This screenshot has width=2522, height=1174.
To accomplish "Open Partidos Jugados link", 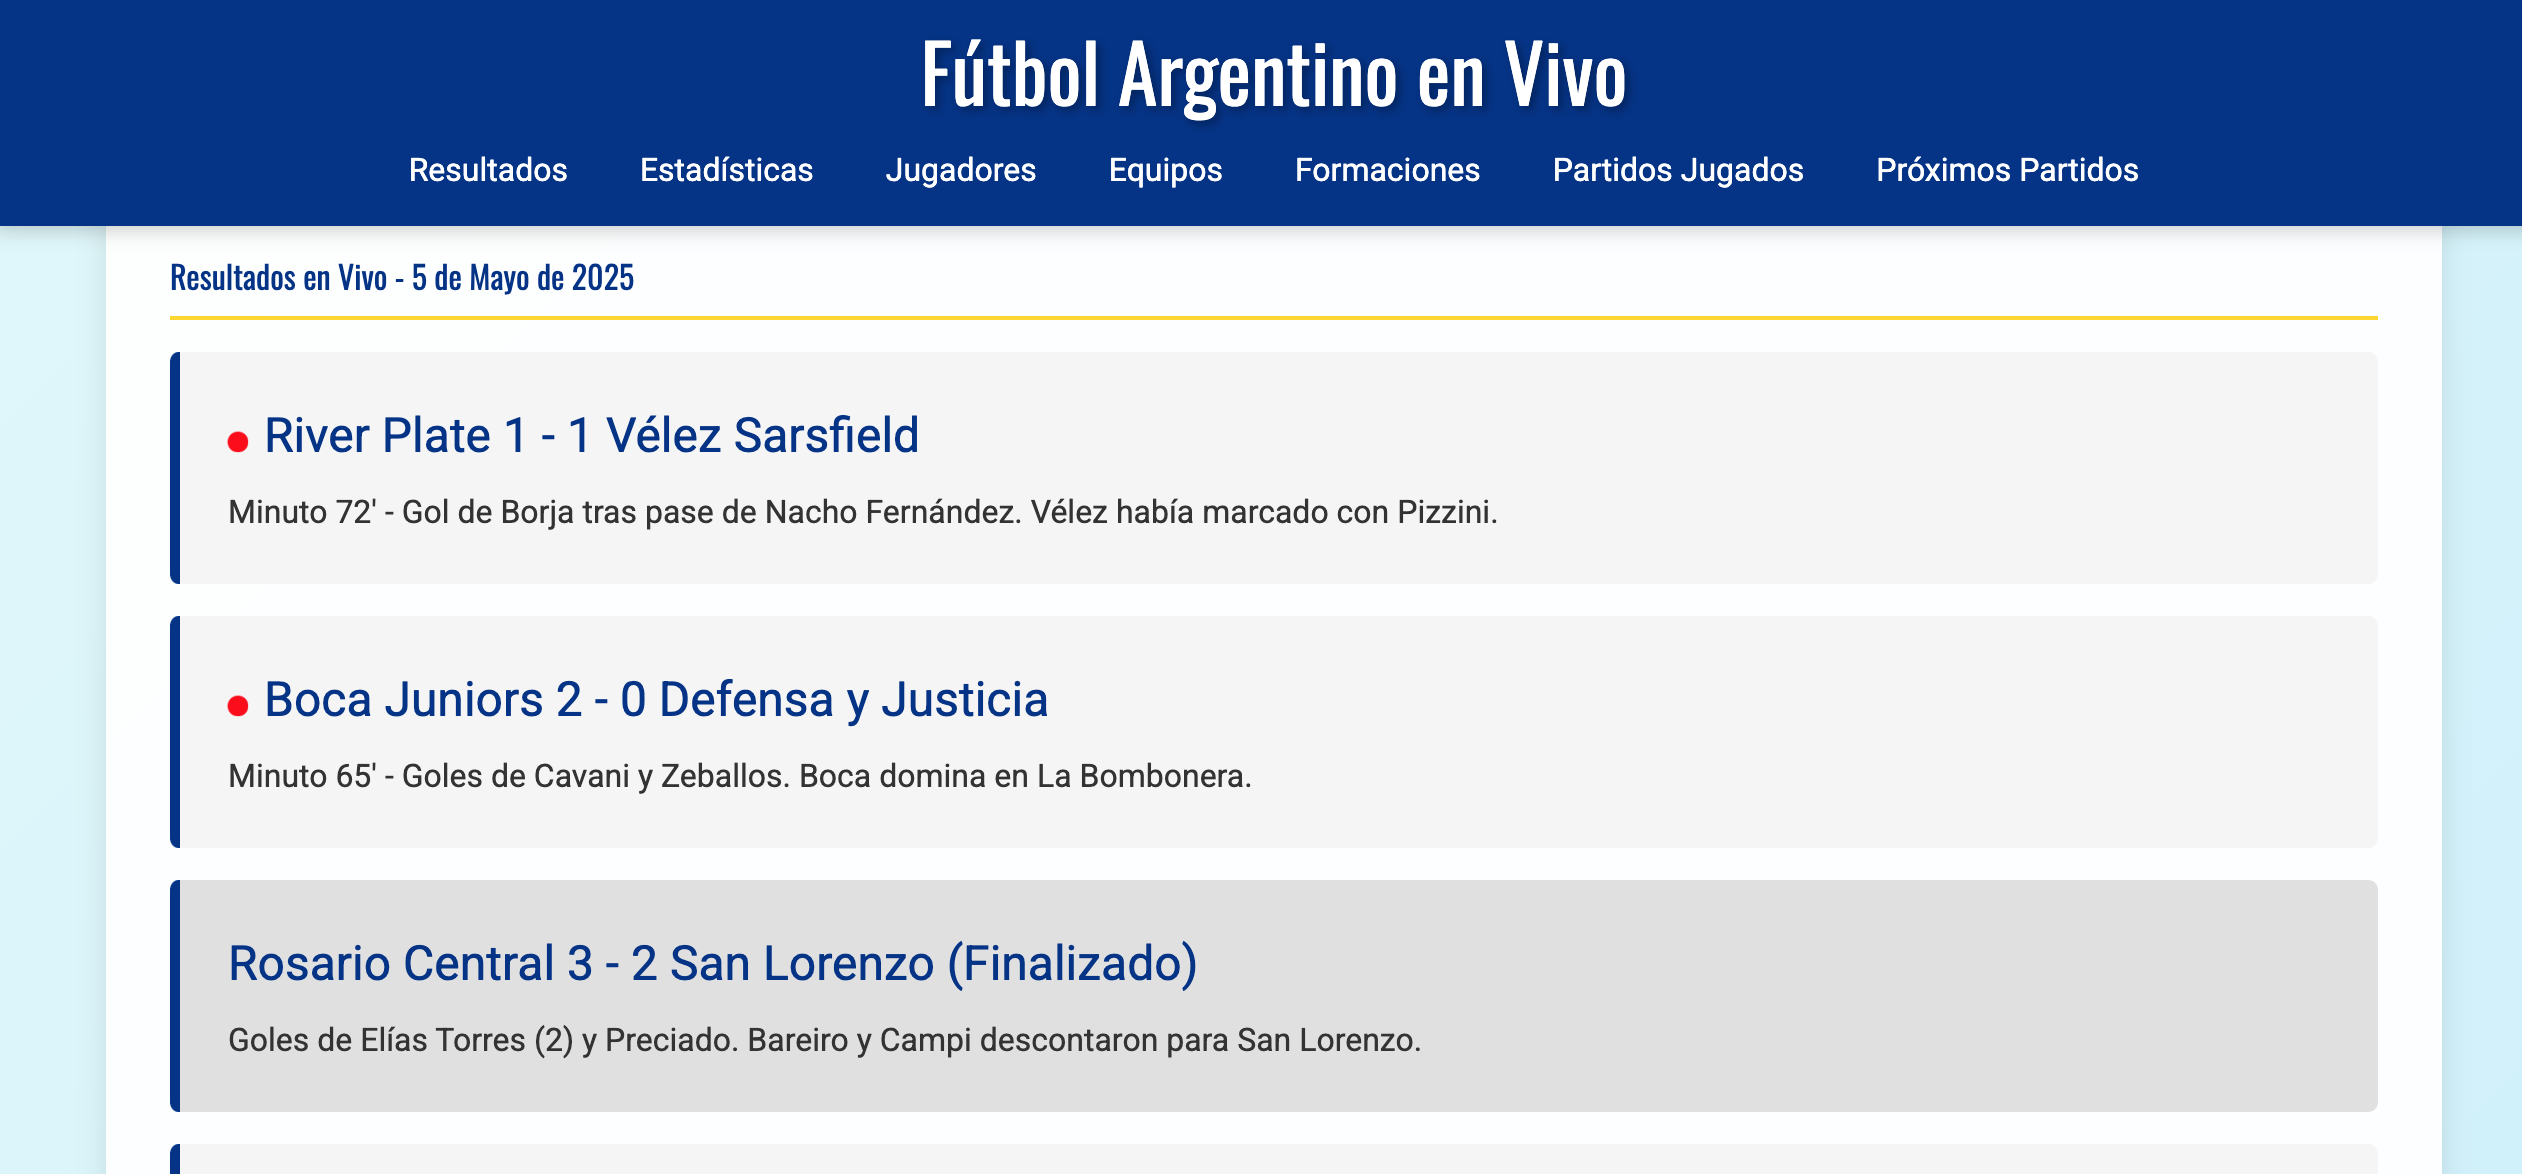I will (x=1678, y=170).
